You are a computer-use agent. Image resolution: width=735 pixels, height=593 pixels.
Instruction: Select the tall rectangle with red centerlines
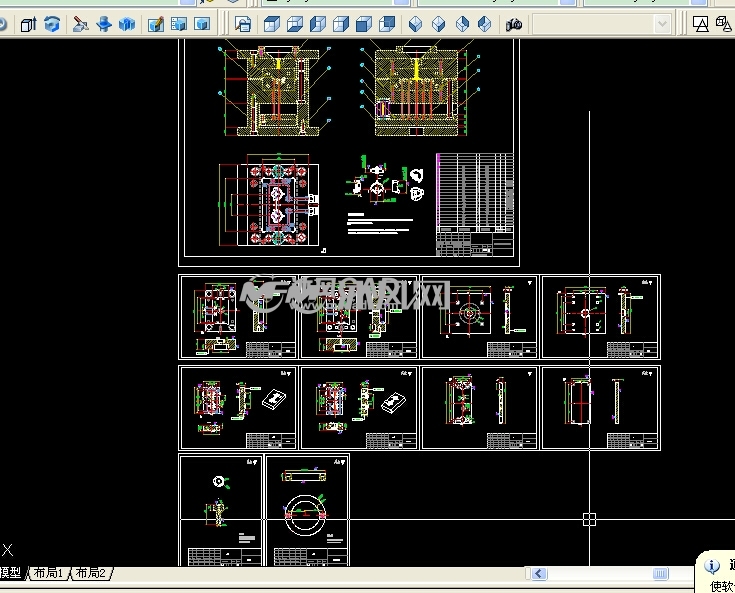click(x=579, y=402)
